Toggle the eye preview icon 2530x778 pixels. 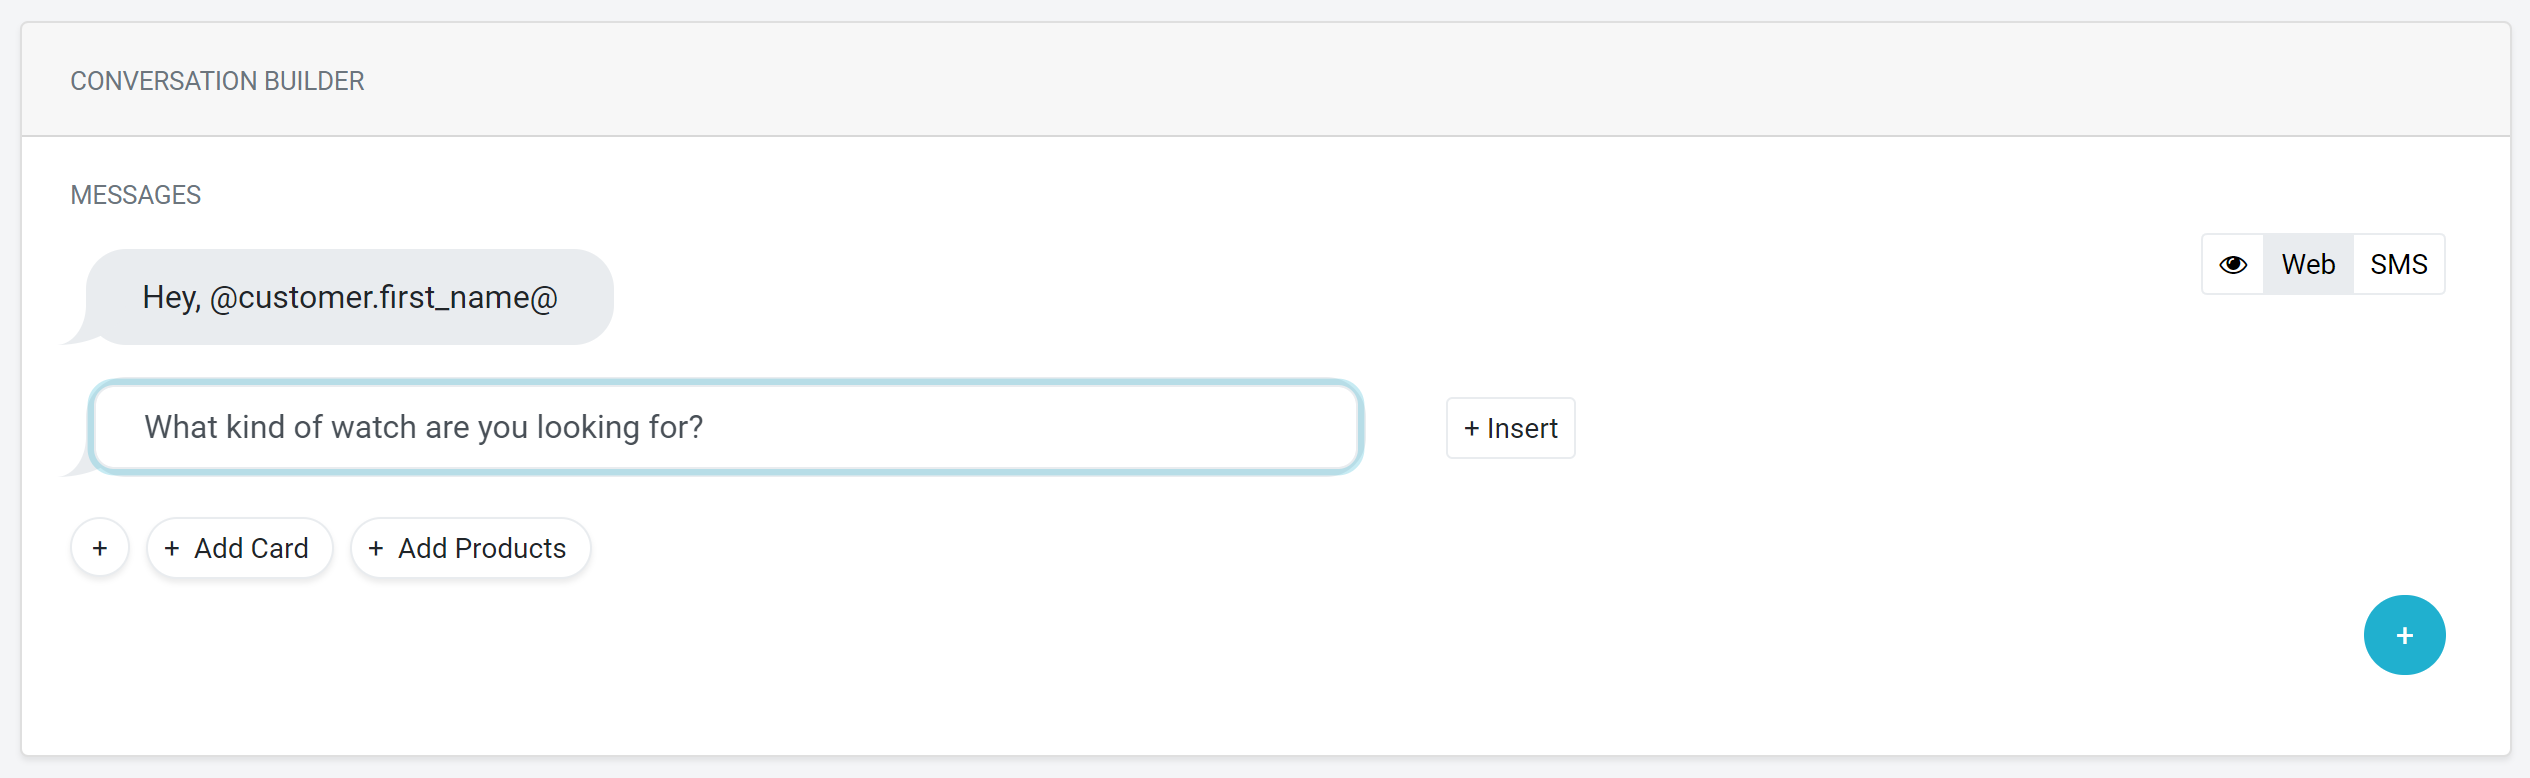coord(2233,265)
